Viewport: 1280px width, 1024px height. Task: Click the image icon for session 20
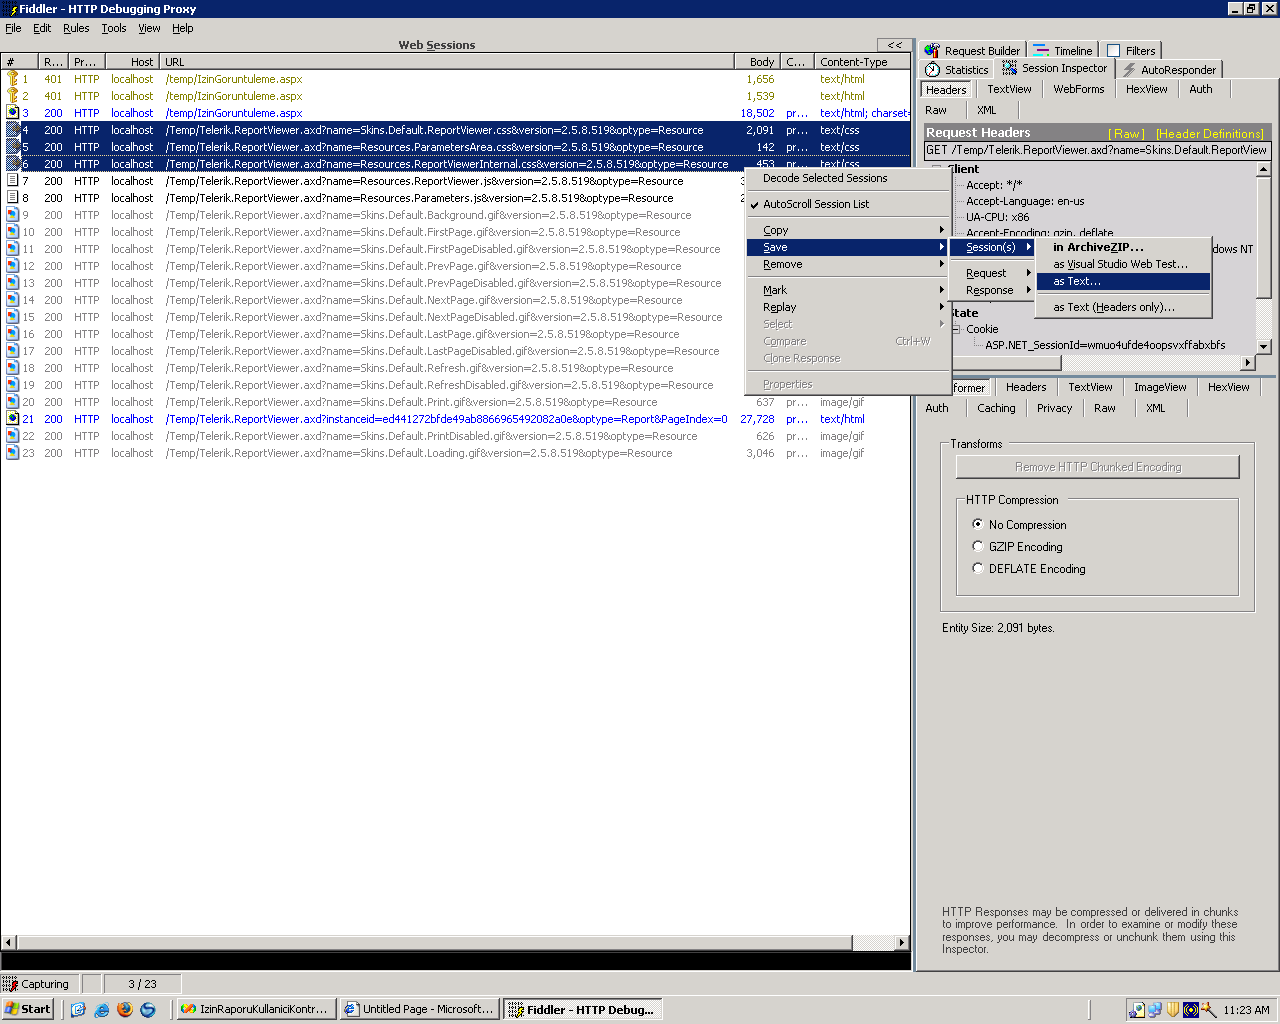(13, 402)
